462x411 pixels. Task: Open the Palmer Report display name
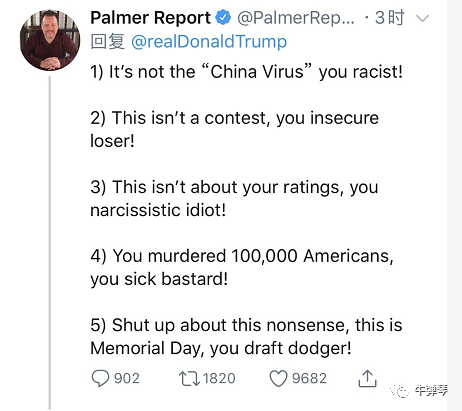[150, 18]
